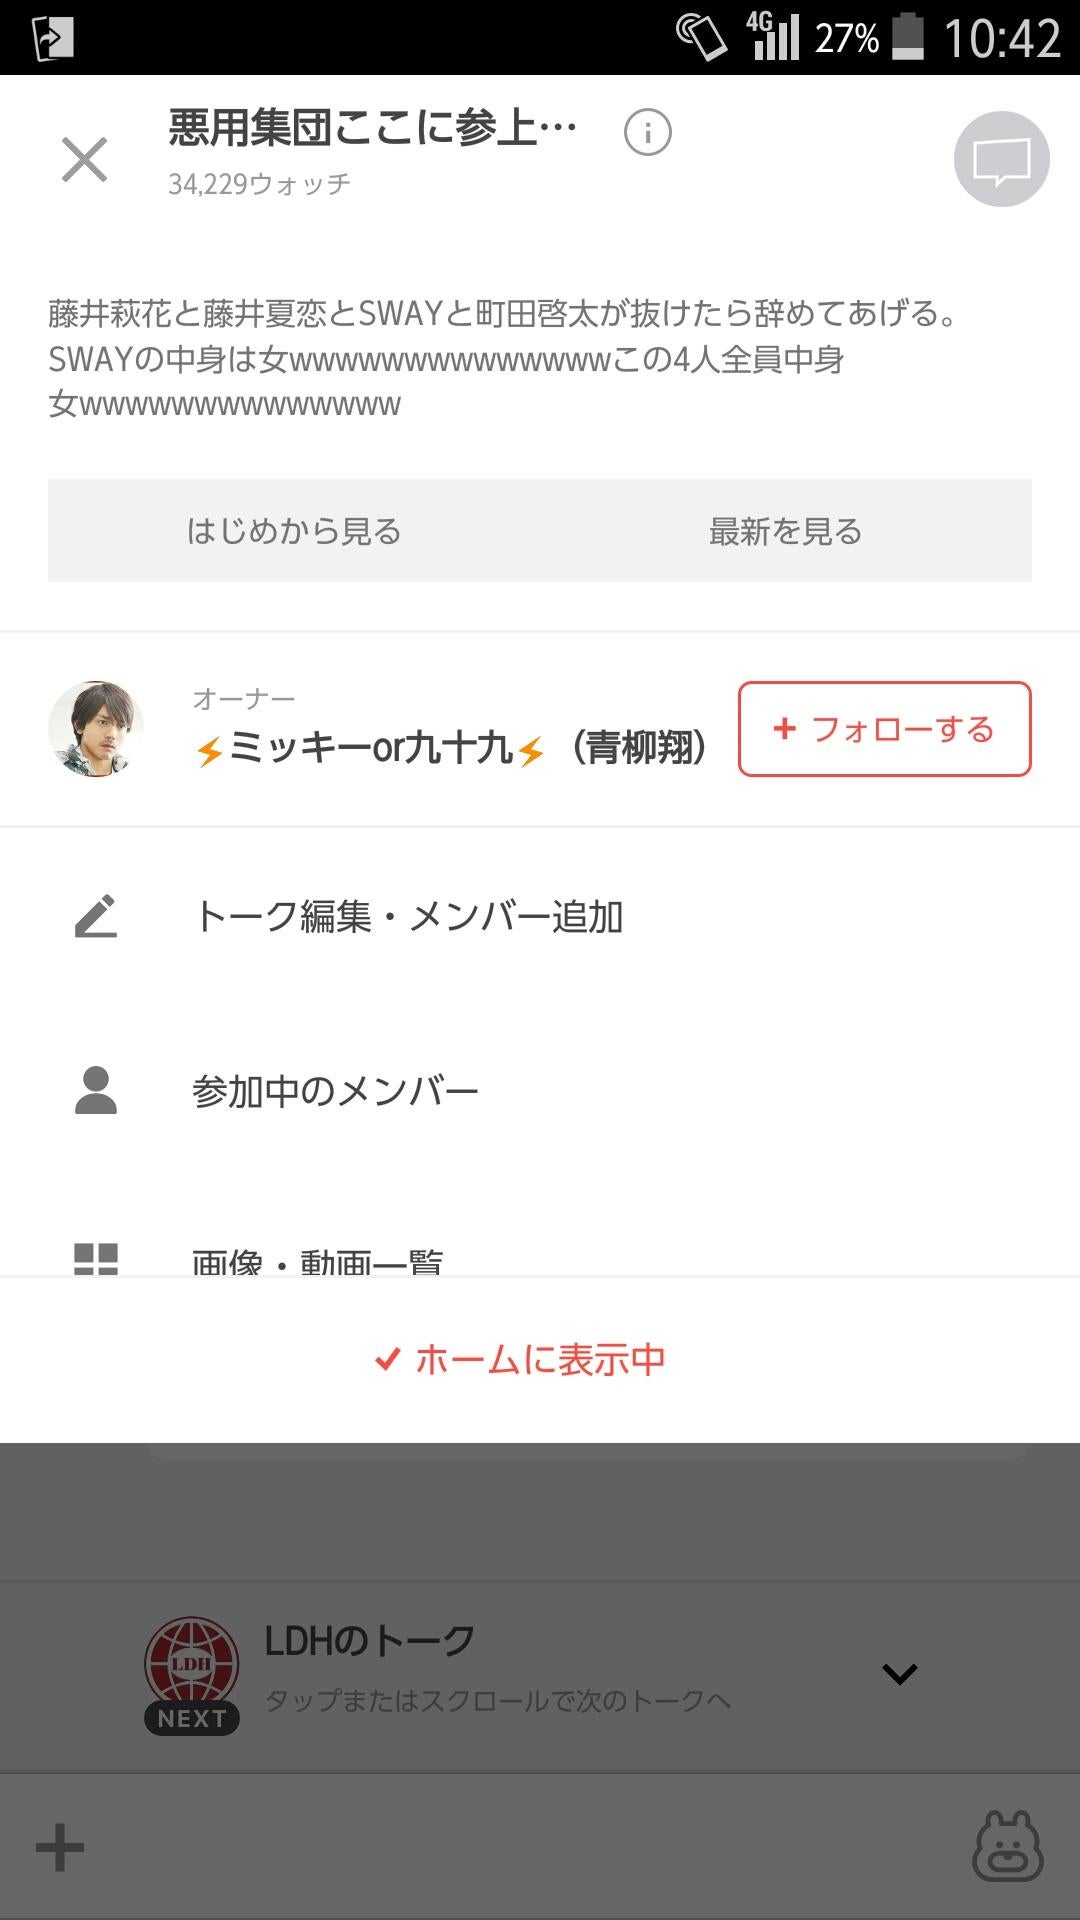1080x1920 pixels.
Task: Toggle ホームに表示中 home display setting
Action: click(x=520, y=1360)
